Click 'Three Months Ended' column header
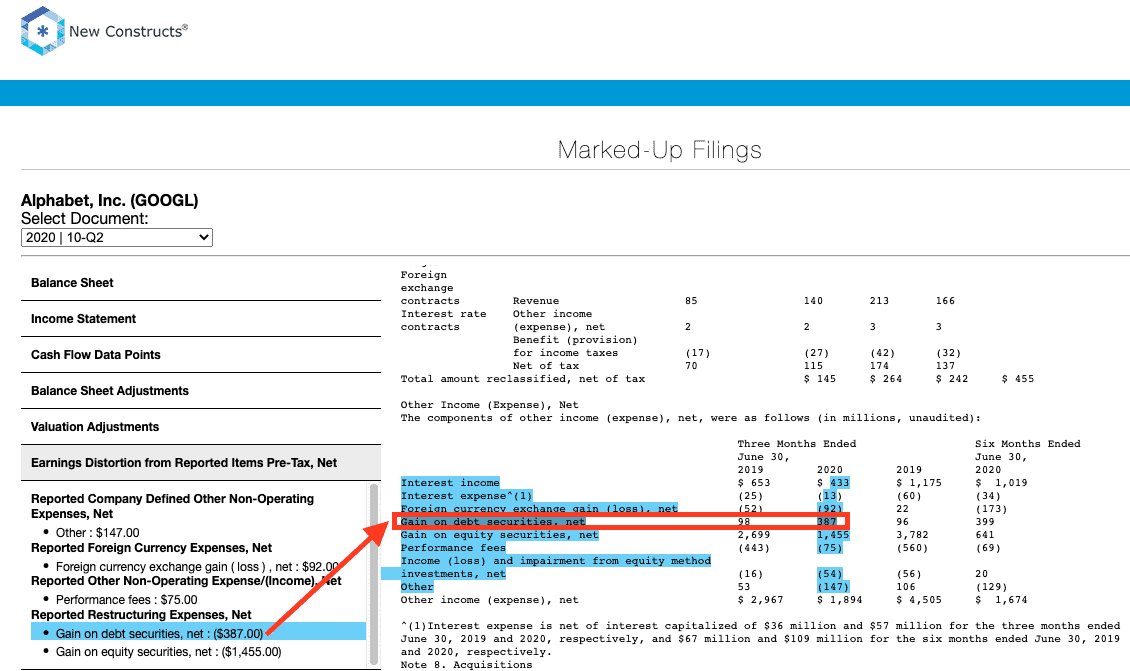1130x671 pixels. [796, 444]
